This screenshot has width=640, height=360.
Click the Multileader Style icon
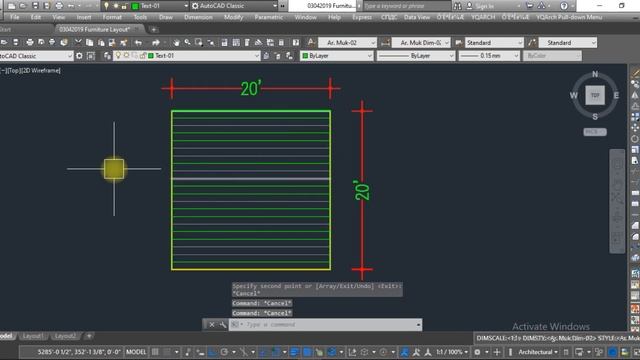click(532, 42)
